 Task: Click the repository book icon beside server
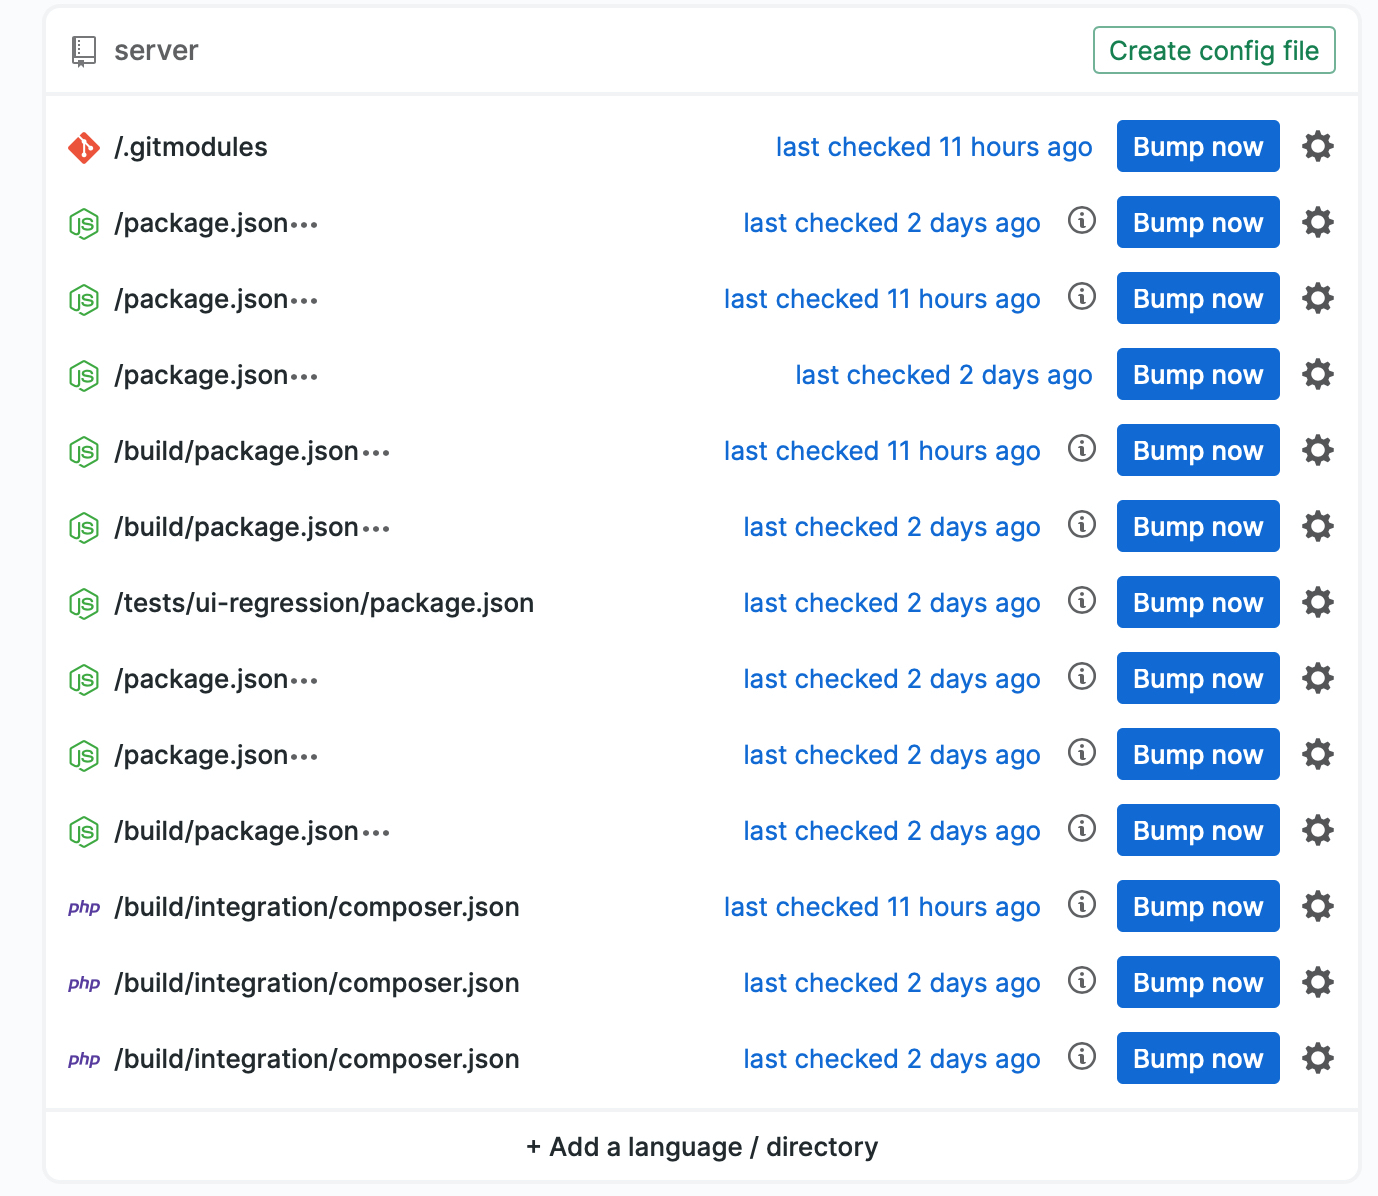(x=84, y=51)
